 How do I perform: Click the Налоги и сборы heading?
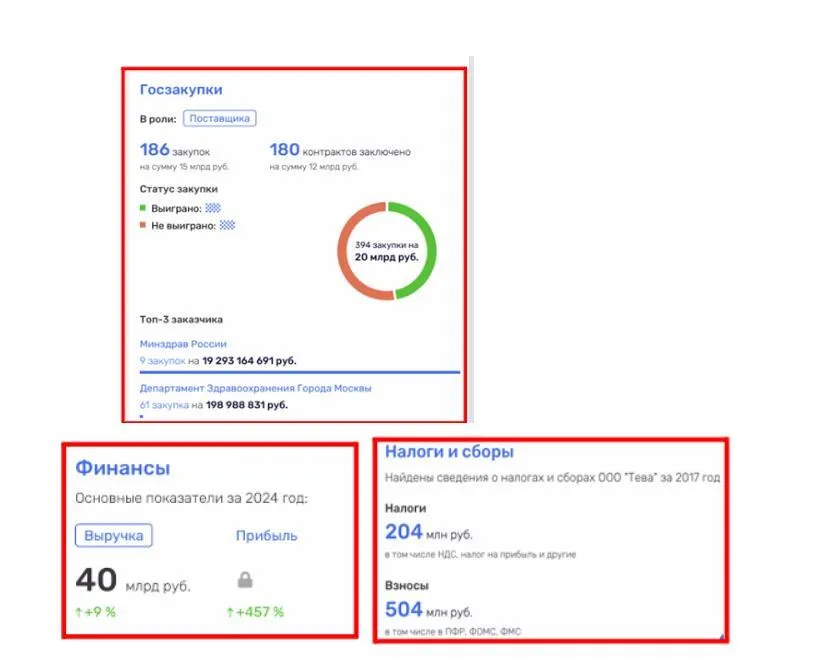[449, 452]
